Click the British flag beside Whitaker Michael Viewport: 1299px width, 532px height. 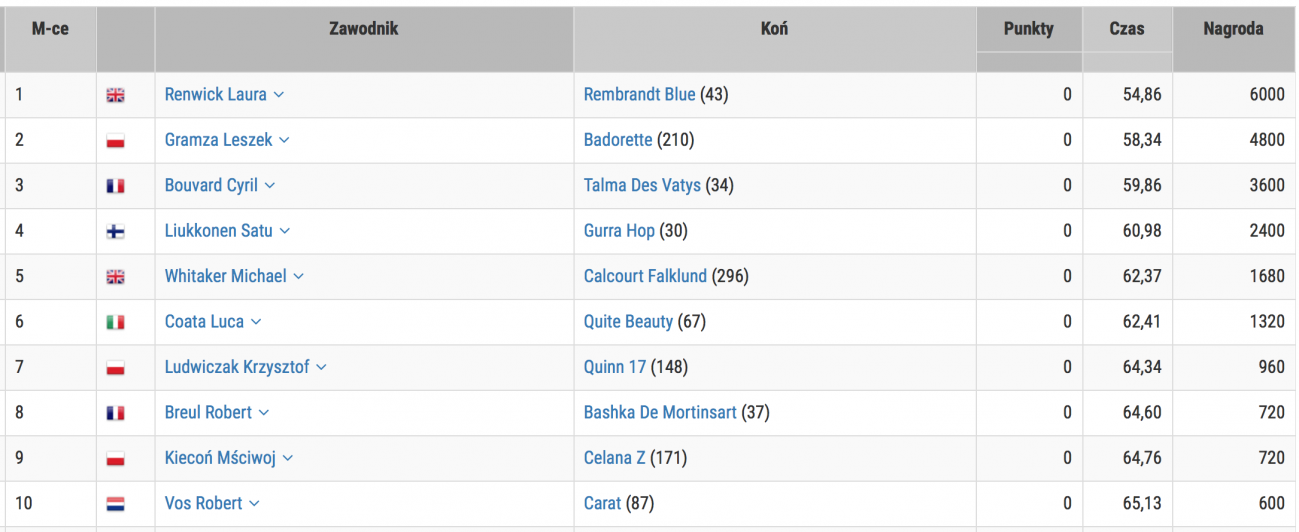click(x=115, y=277)
